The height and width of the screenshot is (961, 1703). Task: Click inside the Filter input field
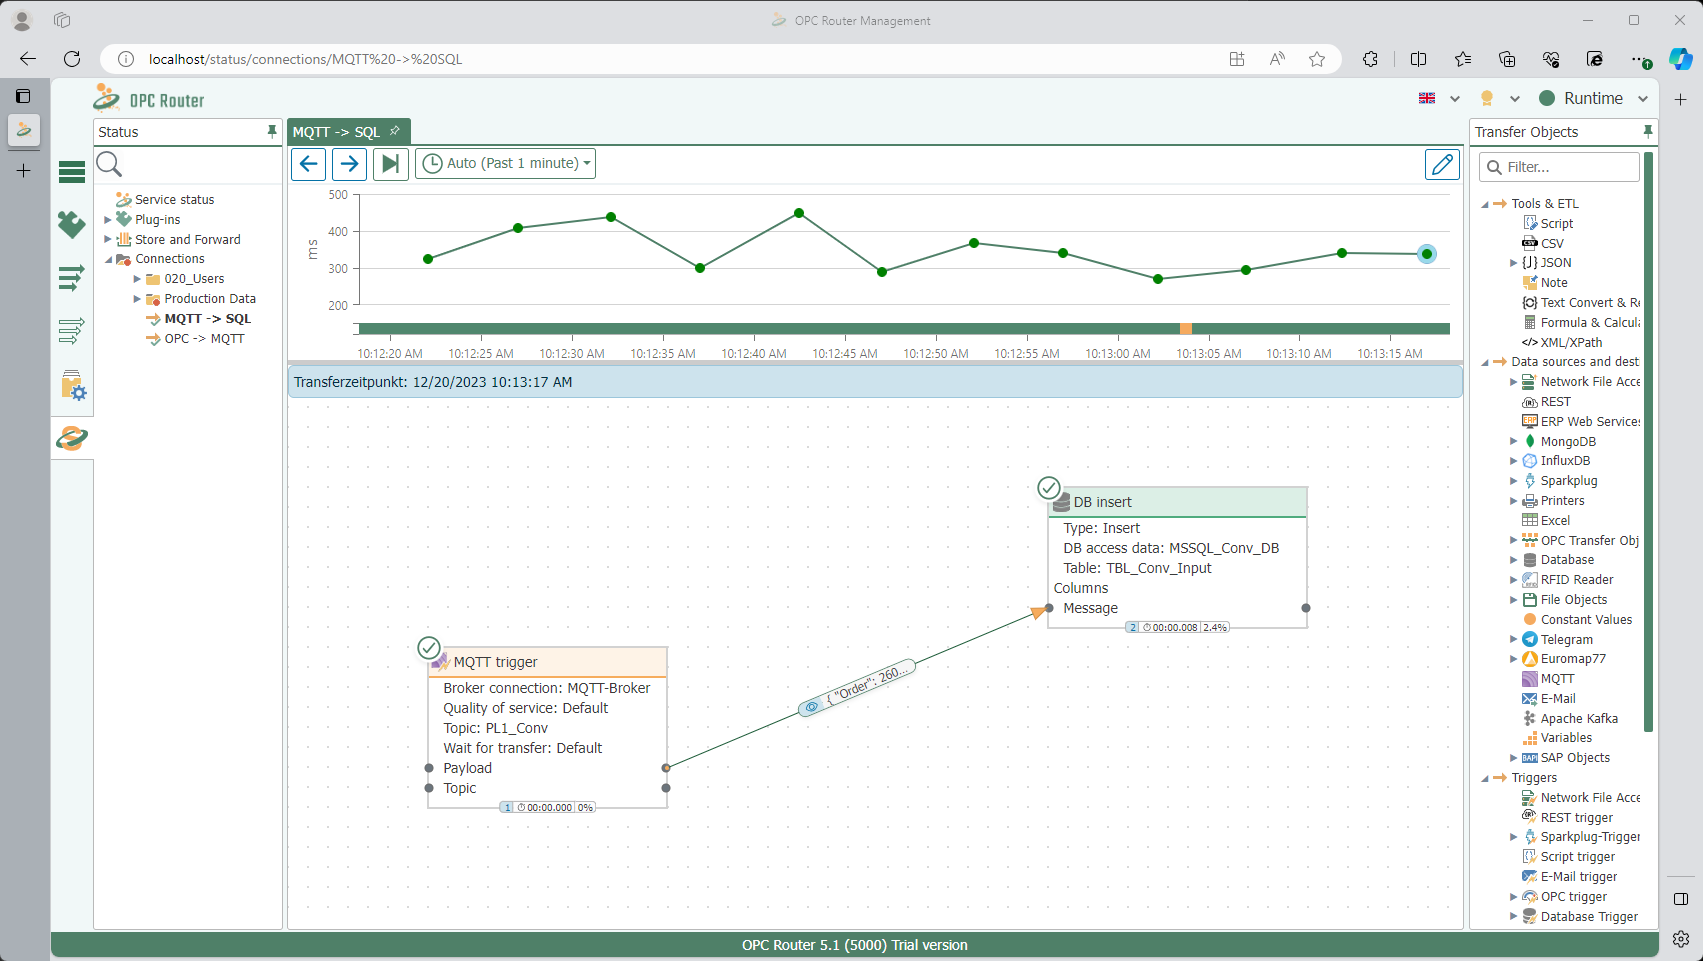[x=1560, y=166]
